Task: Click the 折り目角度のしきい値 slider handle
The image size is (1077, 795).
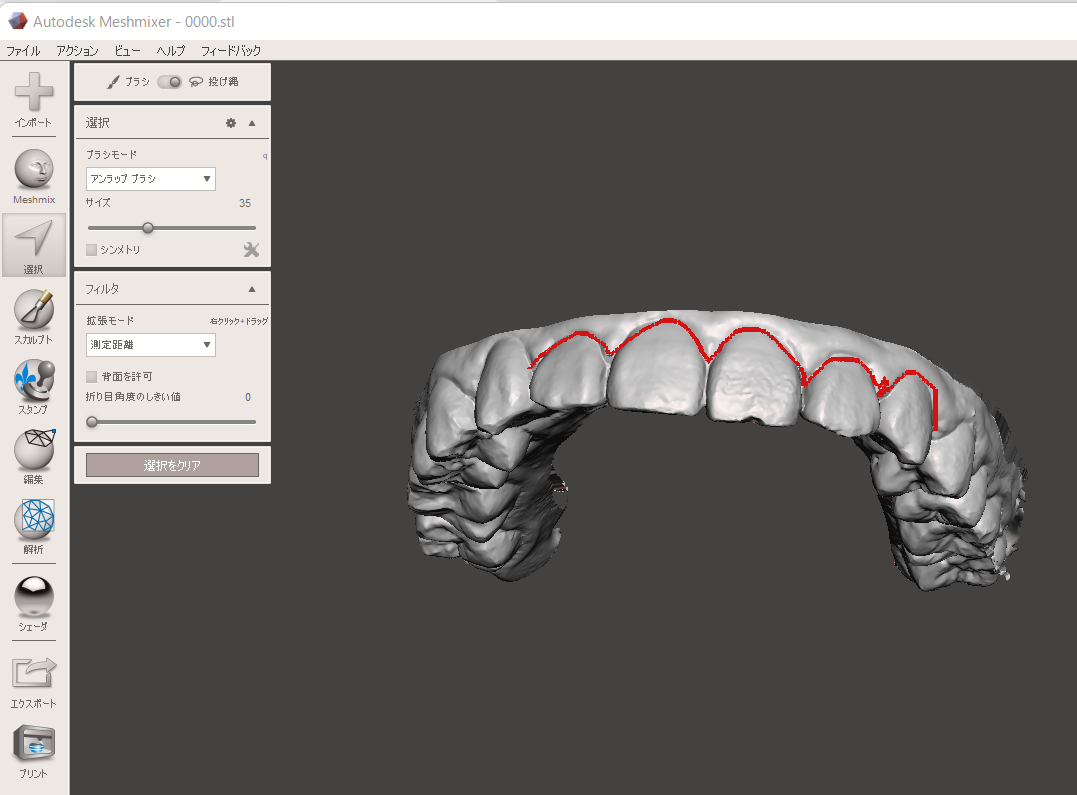Action: 92,422
